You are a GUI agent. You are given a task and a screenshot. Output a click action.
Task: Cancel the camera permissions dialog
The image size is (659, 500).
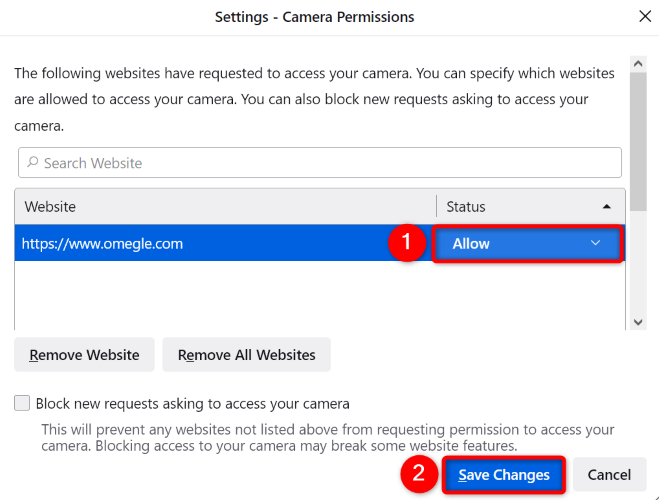[x=609, y=475]
